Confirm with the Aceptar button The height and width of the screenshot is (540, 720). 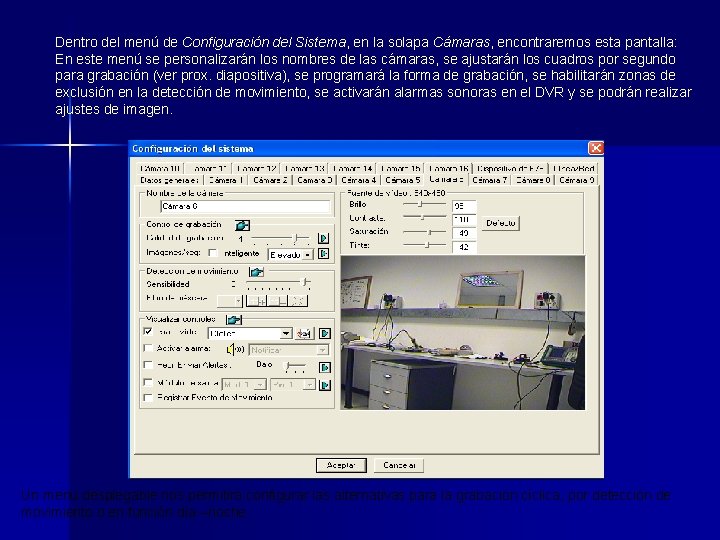[x=341, y=466]
